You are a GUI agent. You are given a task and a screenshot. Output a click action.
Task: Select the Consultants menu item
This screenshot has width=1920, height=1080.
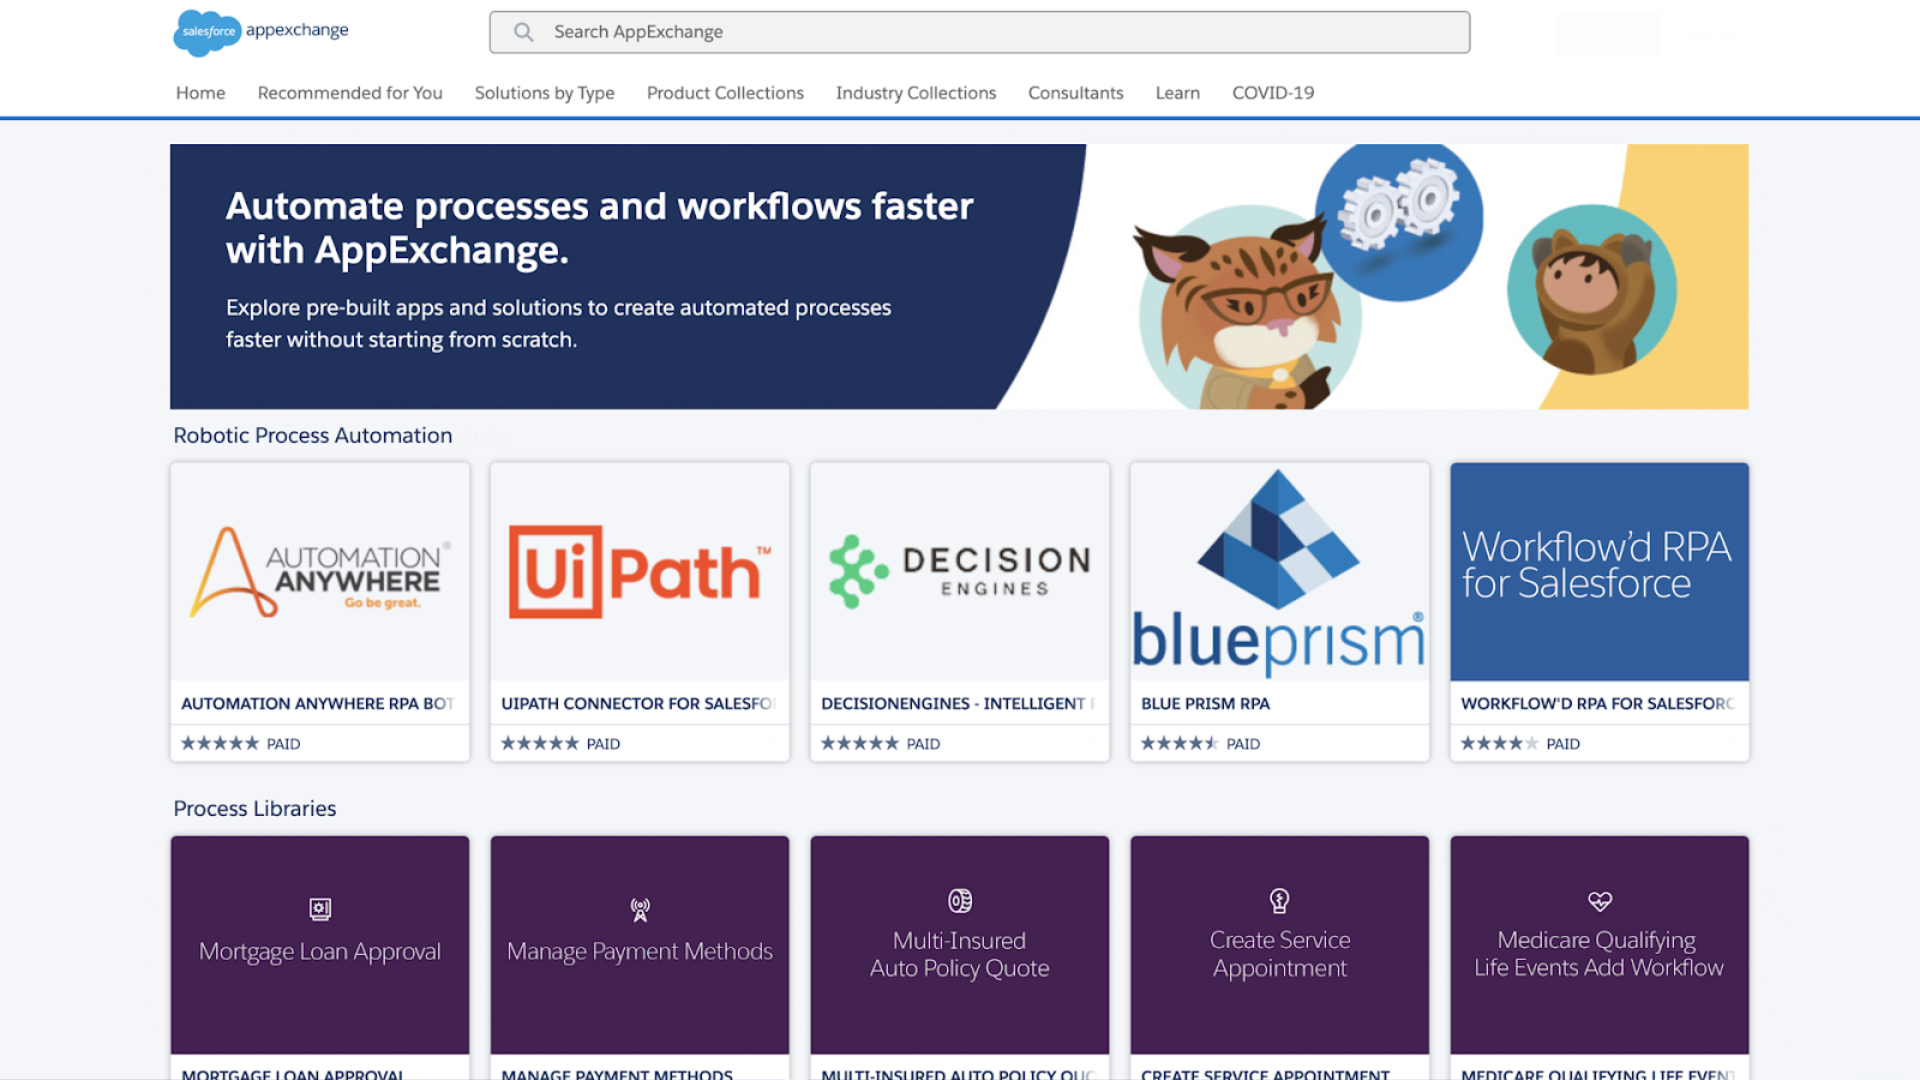click(x=1075, y=92)
